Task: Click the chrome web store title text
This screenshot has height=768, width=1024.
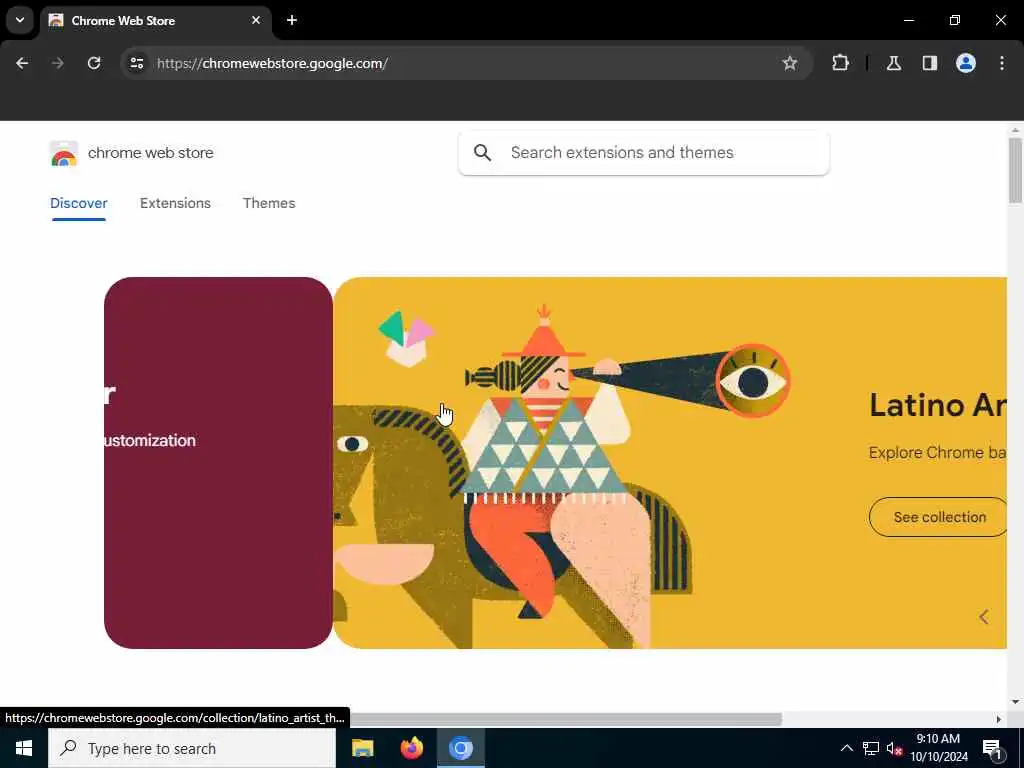Action: point(151,153)
